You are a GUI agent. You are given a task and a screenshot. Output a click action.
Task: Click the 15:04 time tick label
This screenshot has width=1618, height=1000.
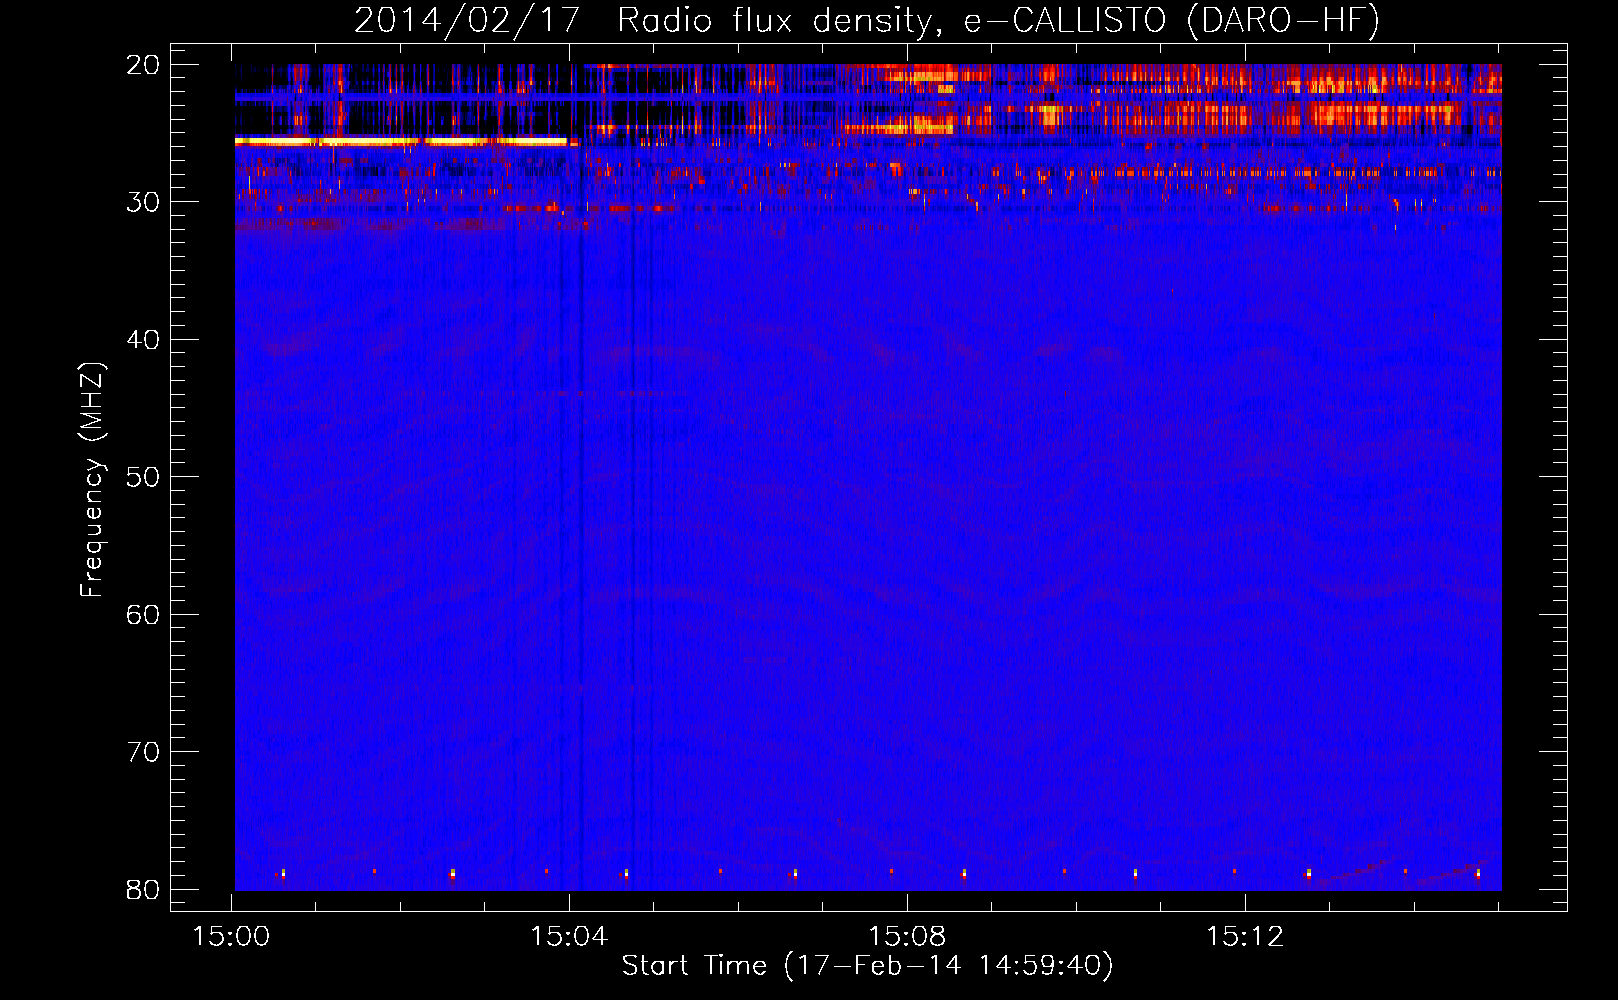(570, 937)
